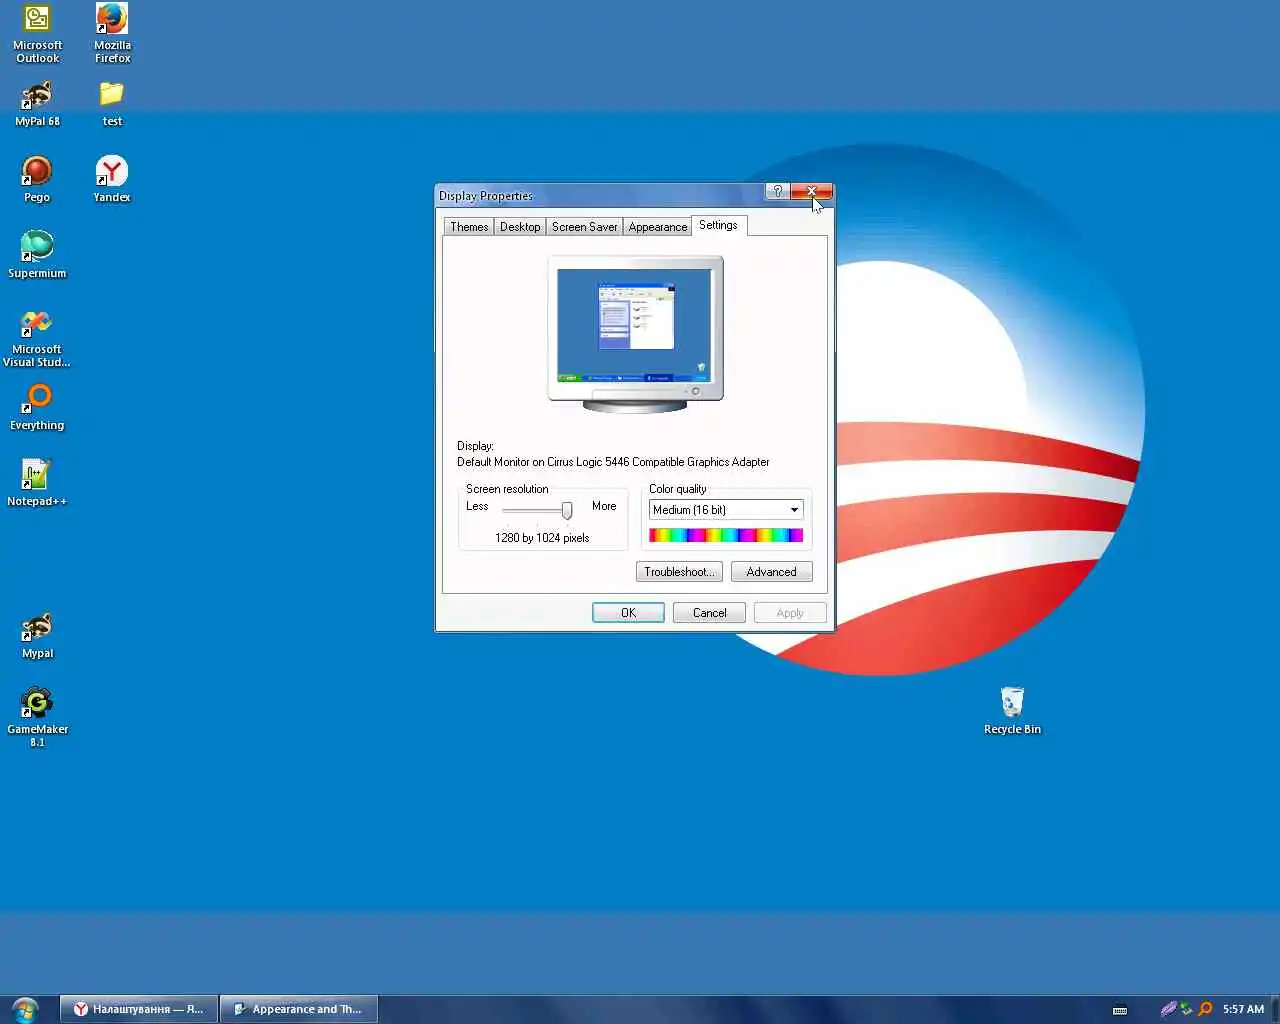Select the Microsoft Visual Studio shortcut
The image size is (1280, 1024).
[37, 338]
